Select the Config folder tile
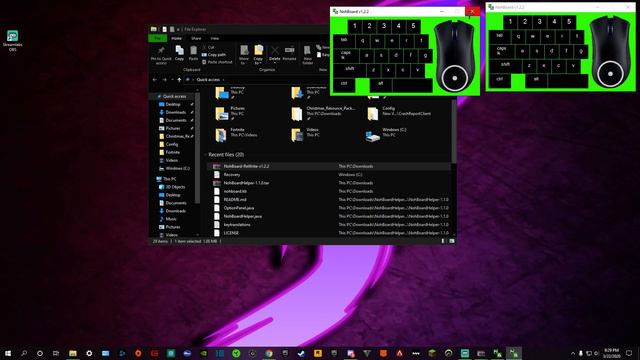This screenshot has width=640, height=360. 399,113
